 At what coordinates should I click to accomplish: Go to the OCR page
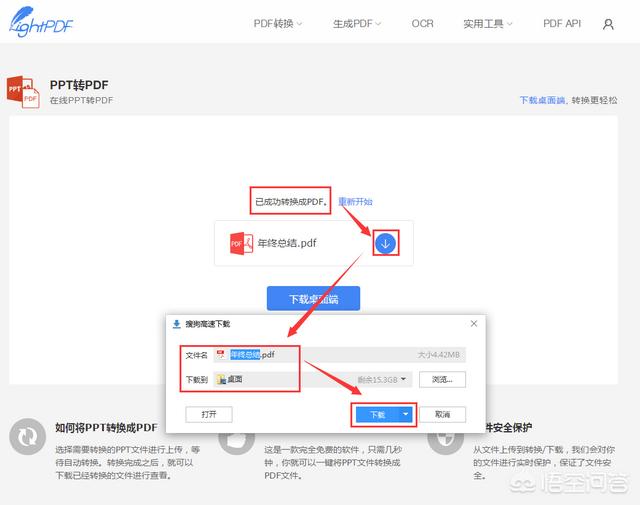[422, 24]
